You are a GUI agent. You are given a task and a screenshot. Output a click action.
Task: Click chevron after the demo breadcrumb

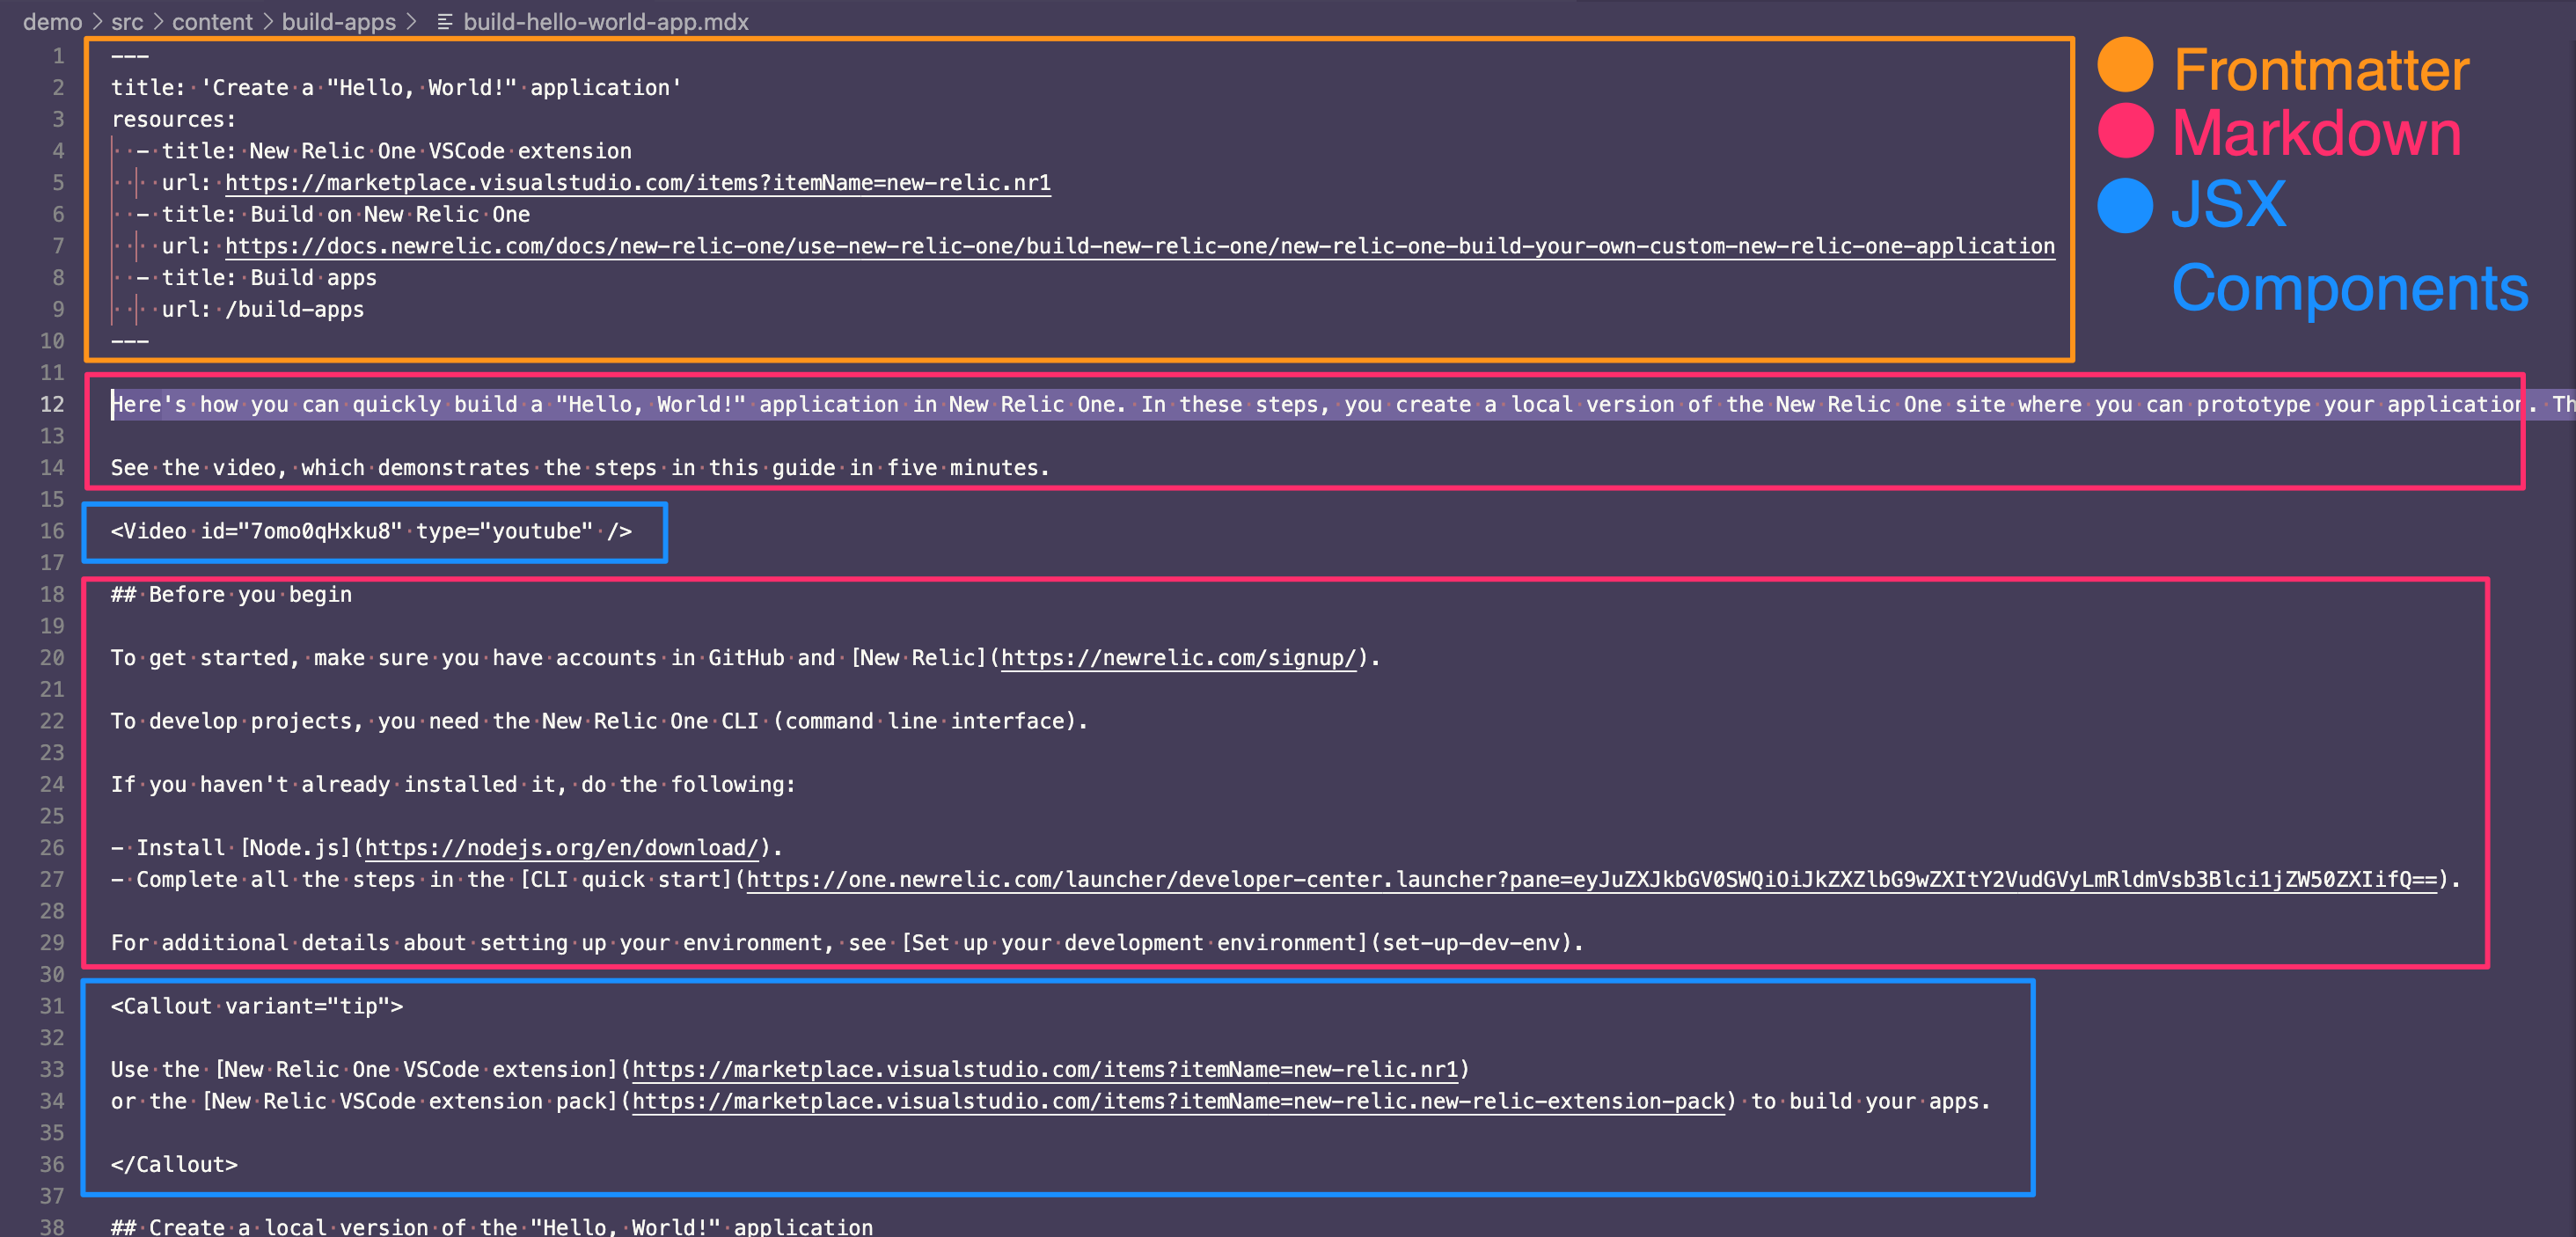pos(97,22)
